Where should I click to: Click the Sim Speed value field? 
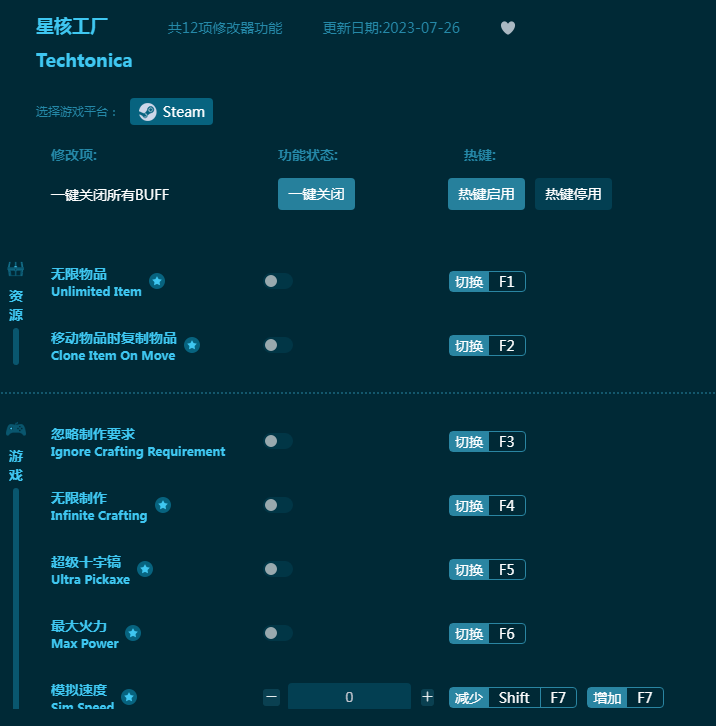tap(349, 696)
